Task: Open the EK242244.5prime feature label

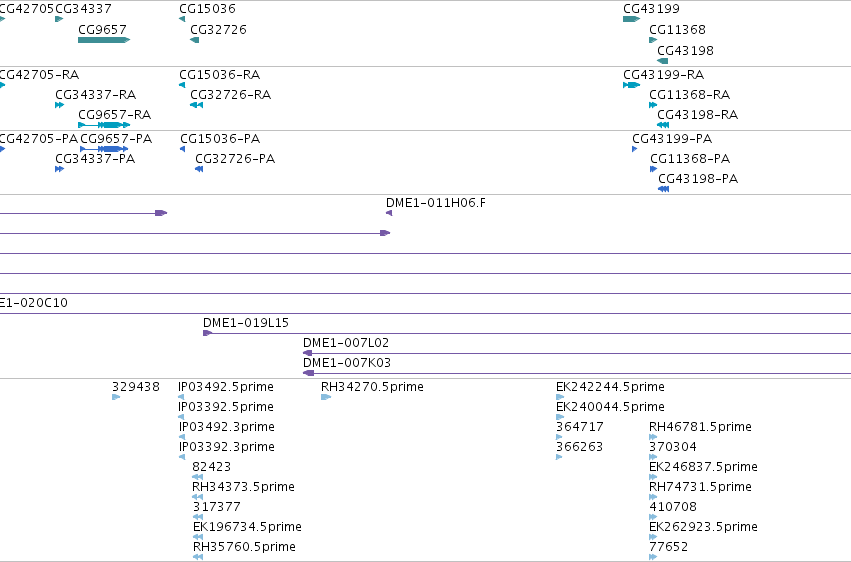Action: 610,387
